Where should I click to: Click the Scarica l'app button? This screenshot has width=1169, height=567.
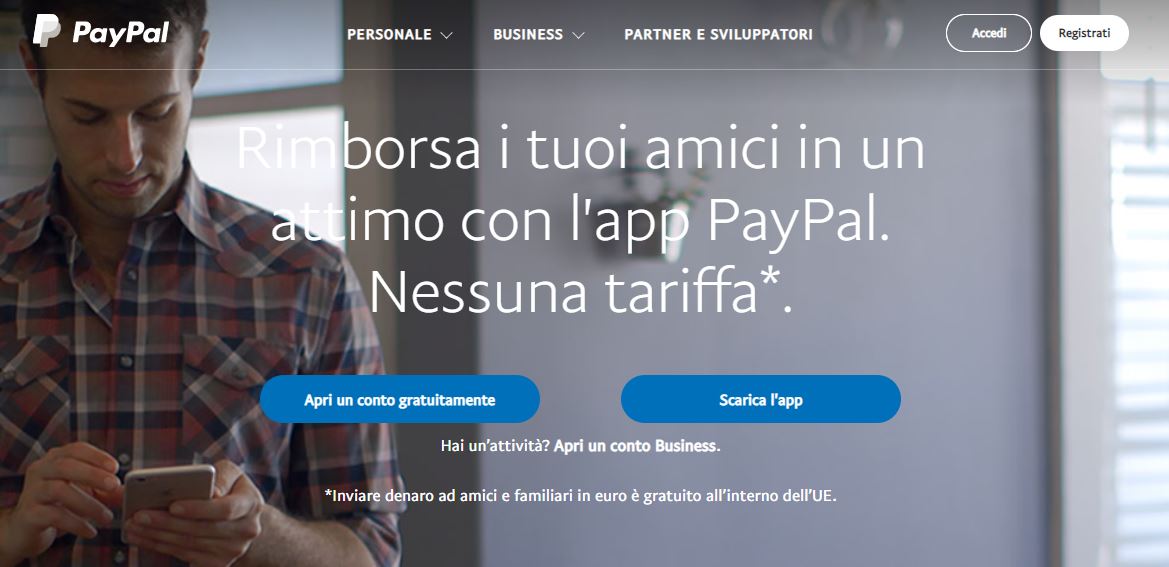tap(760, 399)
